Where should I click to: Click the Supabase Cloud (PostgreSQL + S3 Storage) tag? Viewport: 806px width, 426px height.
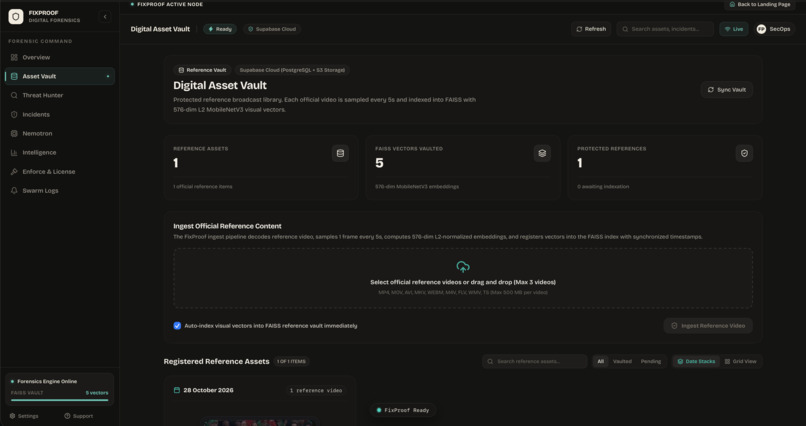(292, 70)
